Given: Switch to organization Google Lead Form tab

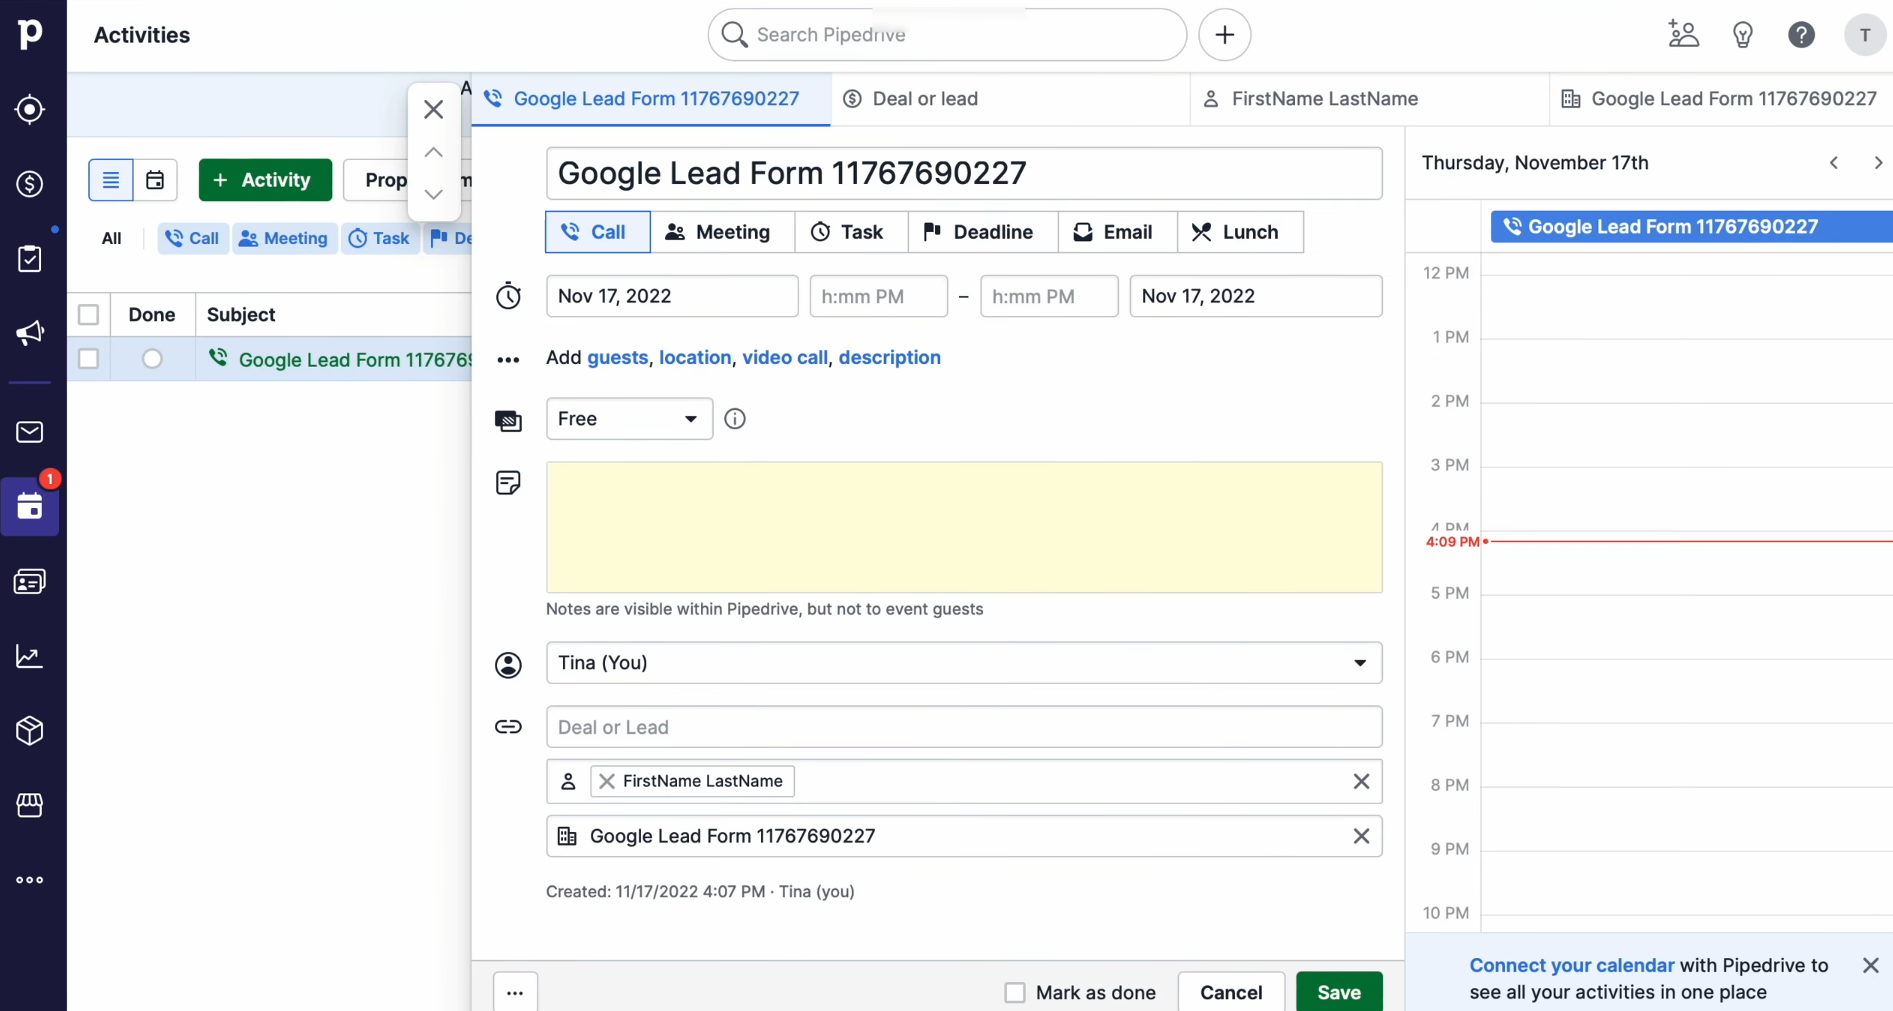Looking at the screenshot, I should tap(1721, 99).
